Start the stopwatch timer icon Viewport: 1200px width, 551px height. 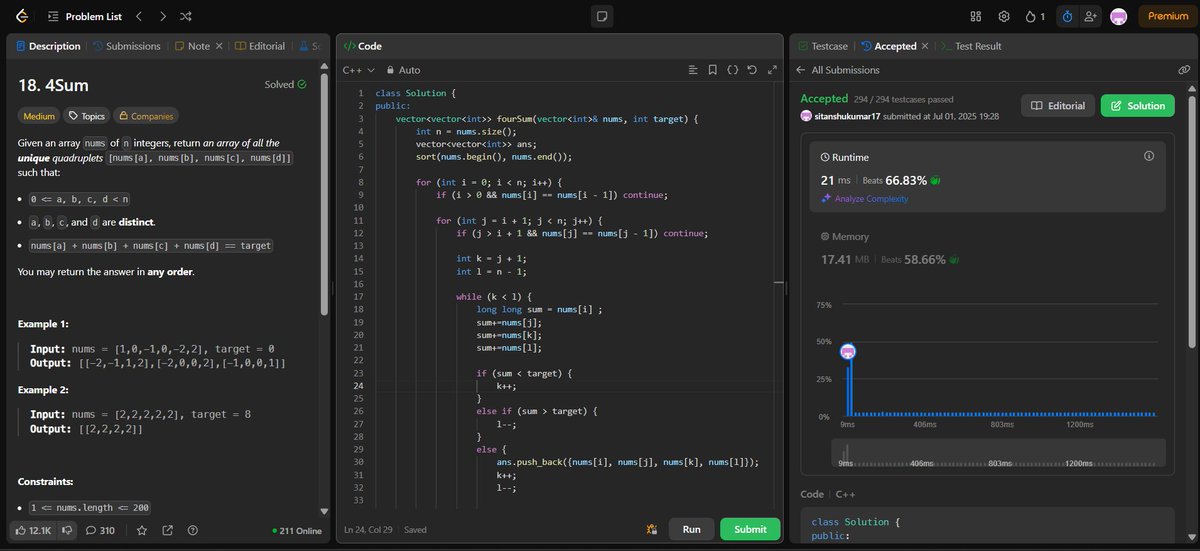click(x=1067, y=16)
